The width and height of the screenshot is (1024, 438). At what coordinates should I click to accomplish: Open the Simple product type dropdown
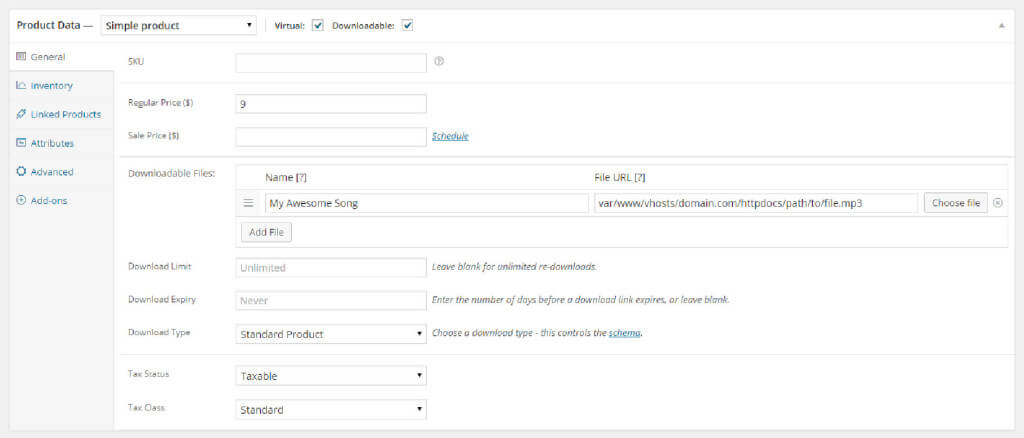point(178,25)
